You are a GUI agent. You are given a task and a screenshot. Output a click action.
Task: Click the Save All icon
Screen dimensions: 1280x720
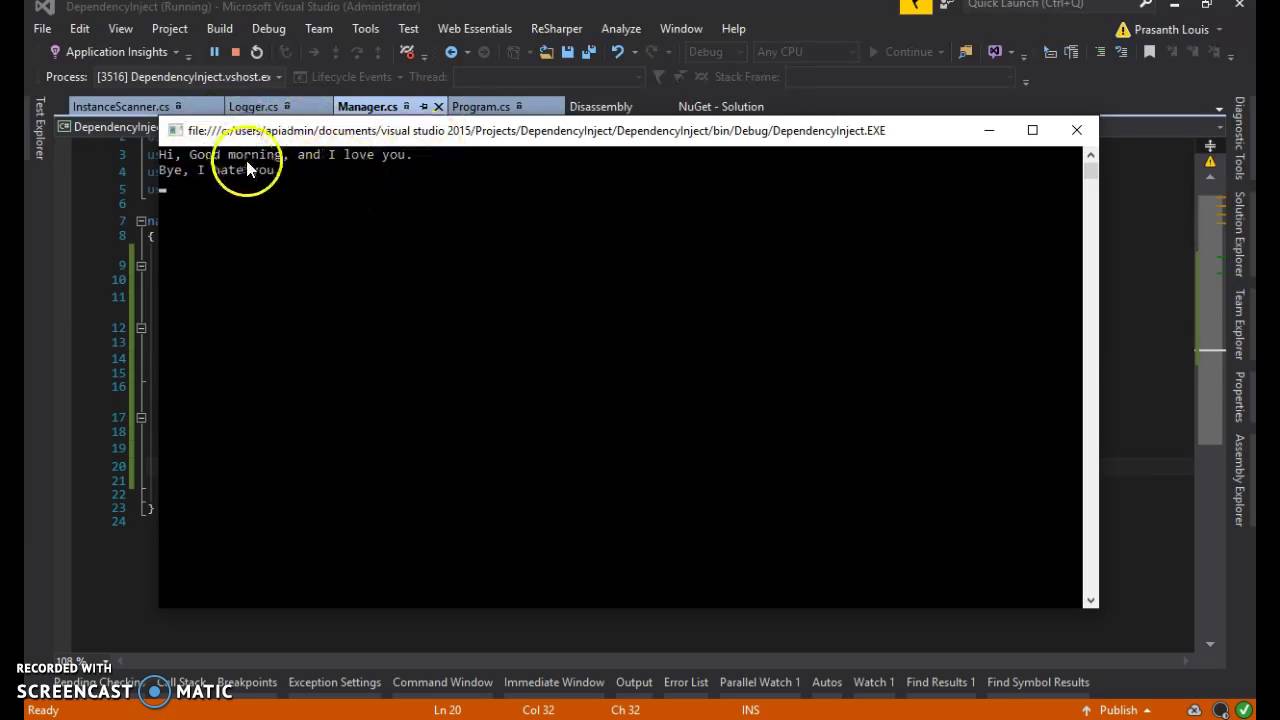click(x=589, y=52)
